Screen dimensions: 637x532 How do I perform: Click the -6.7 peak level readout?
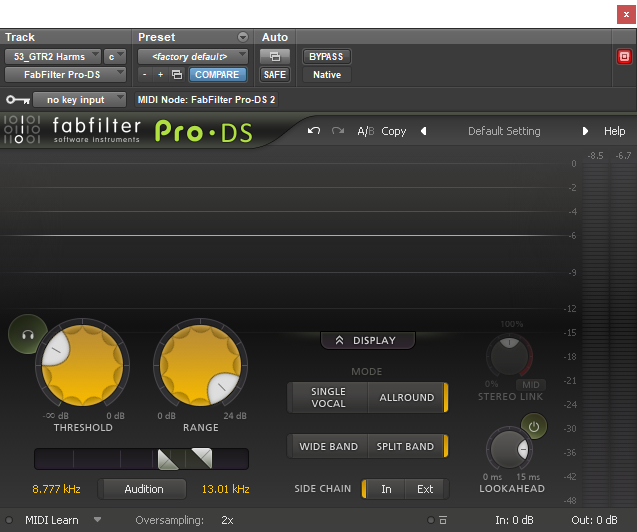pyautogui.click(x=623, y=156)
